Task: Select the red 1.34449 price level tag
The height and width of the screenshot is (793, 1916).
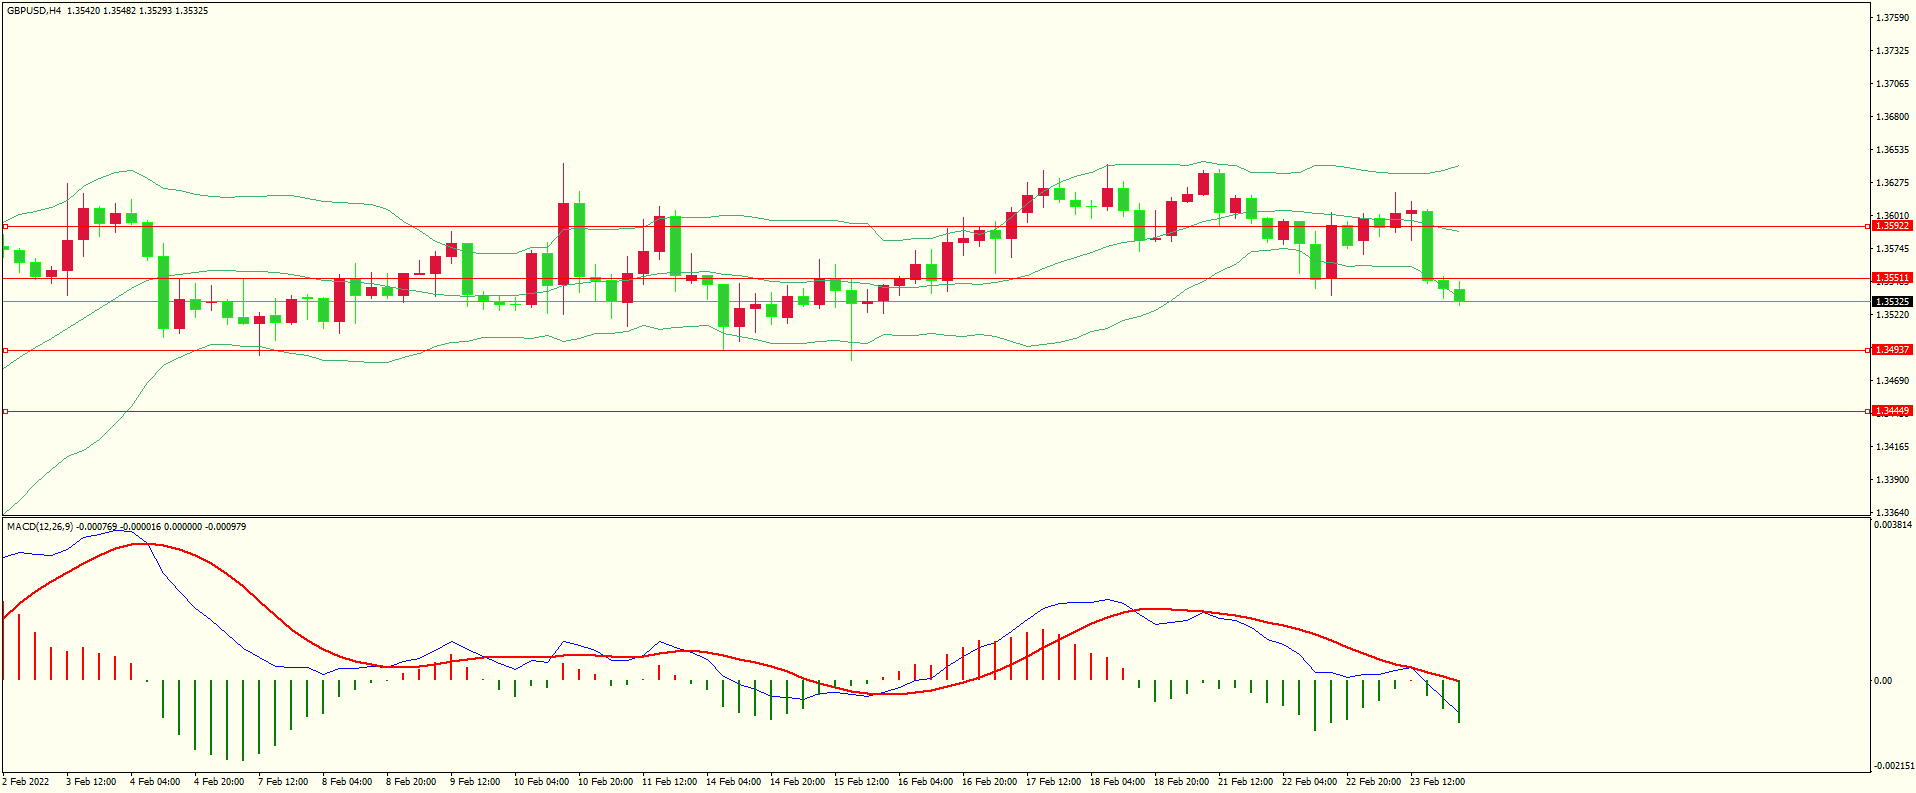Action: click(1892, 411)
